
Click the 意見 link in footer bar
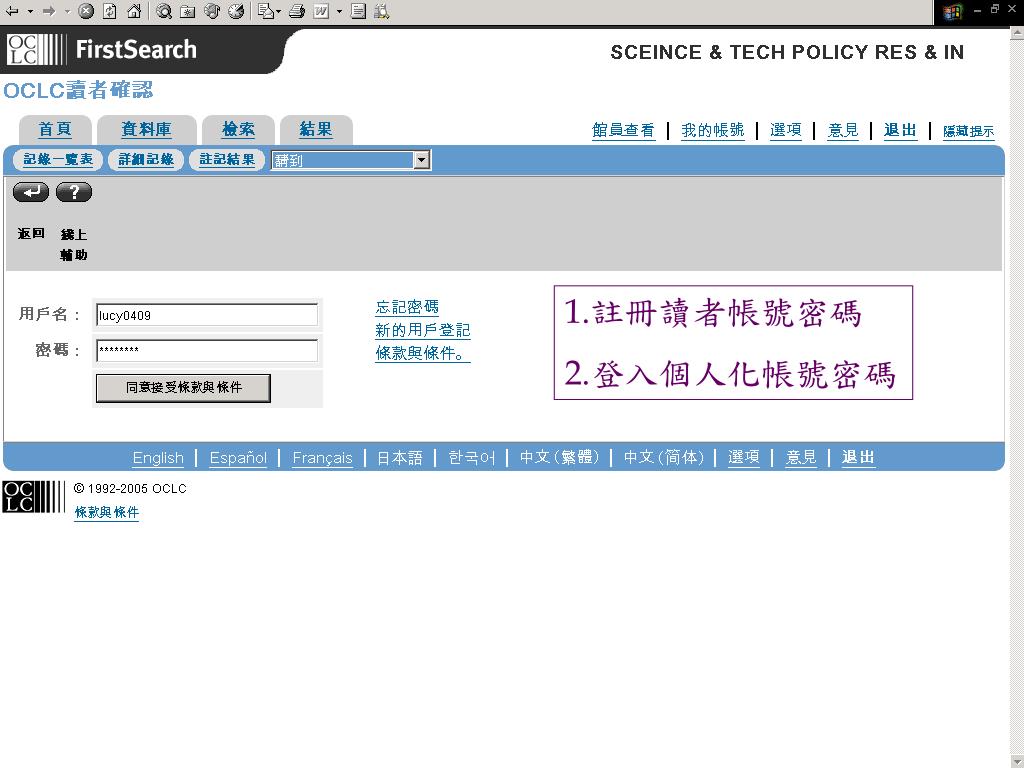tap(801, 458)
